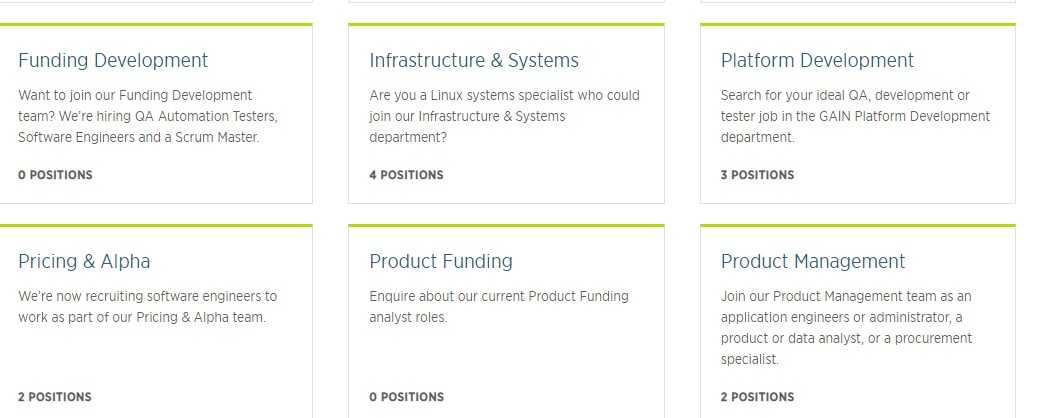Go to the Product Management heading

click(x=813, y=261)
